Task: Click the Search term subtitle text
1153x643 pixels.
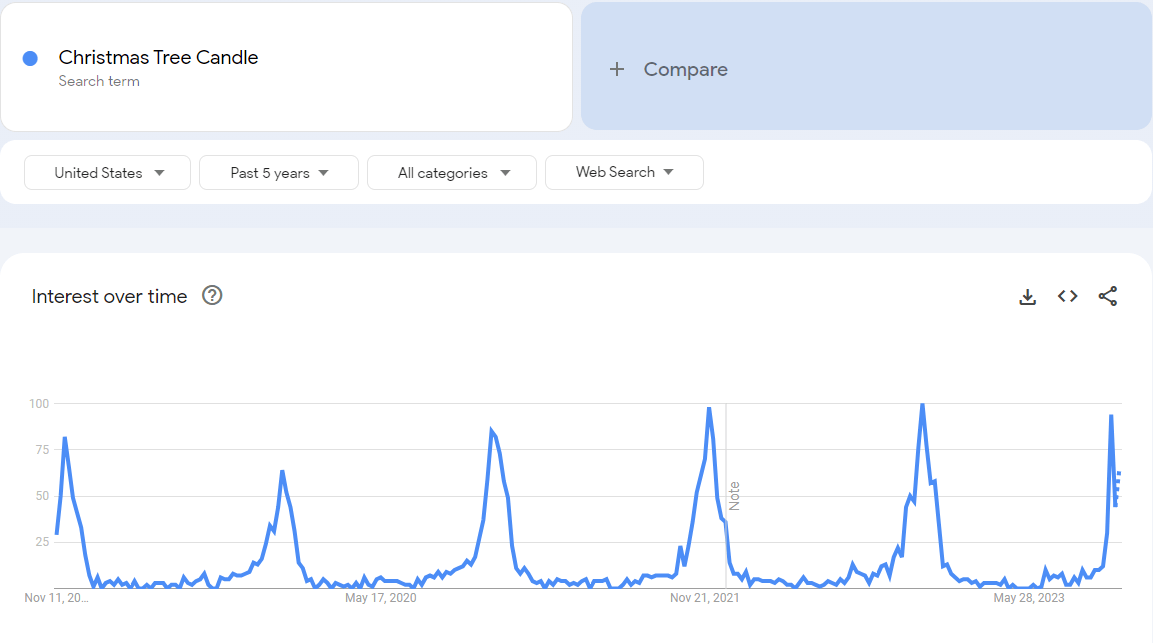Action: tap(99, 81)
